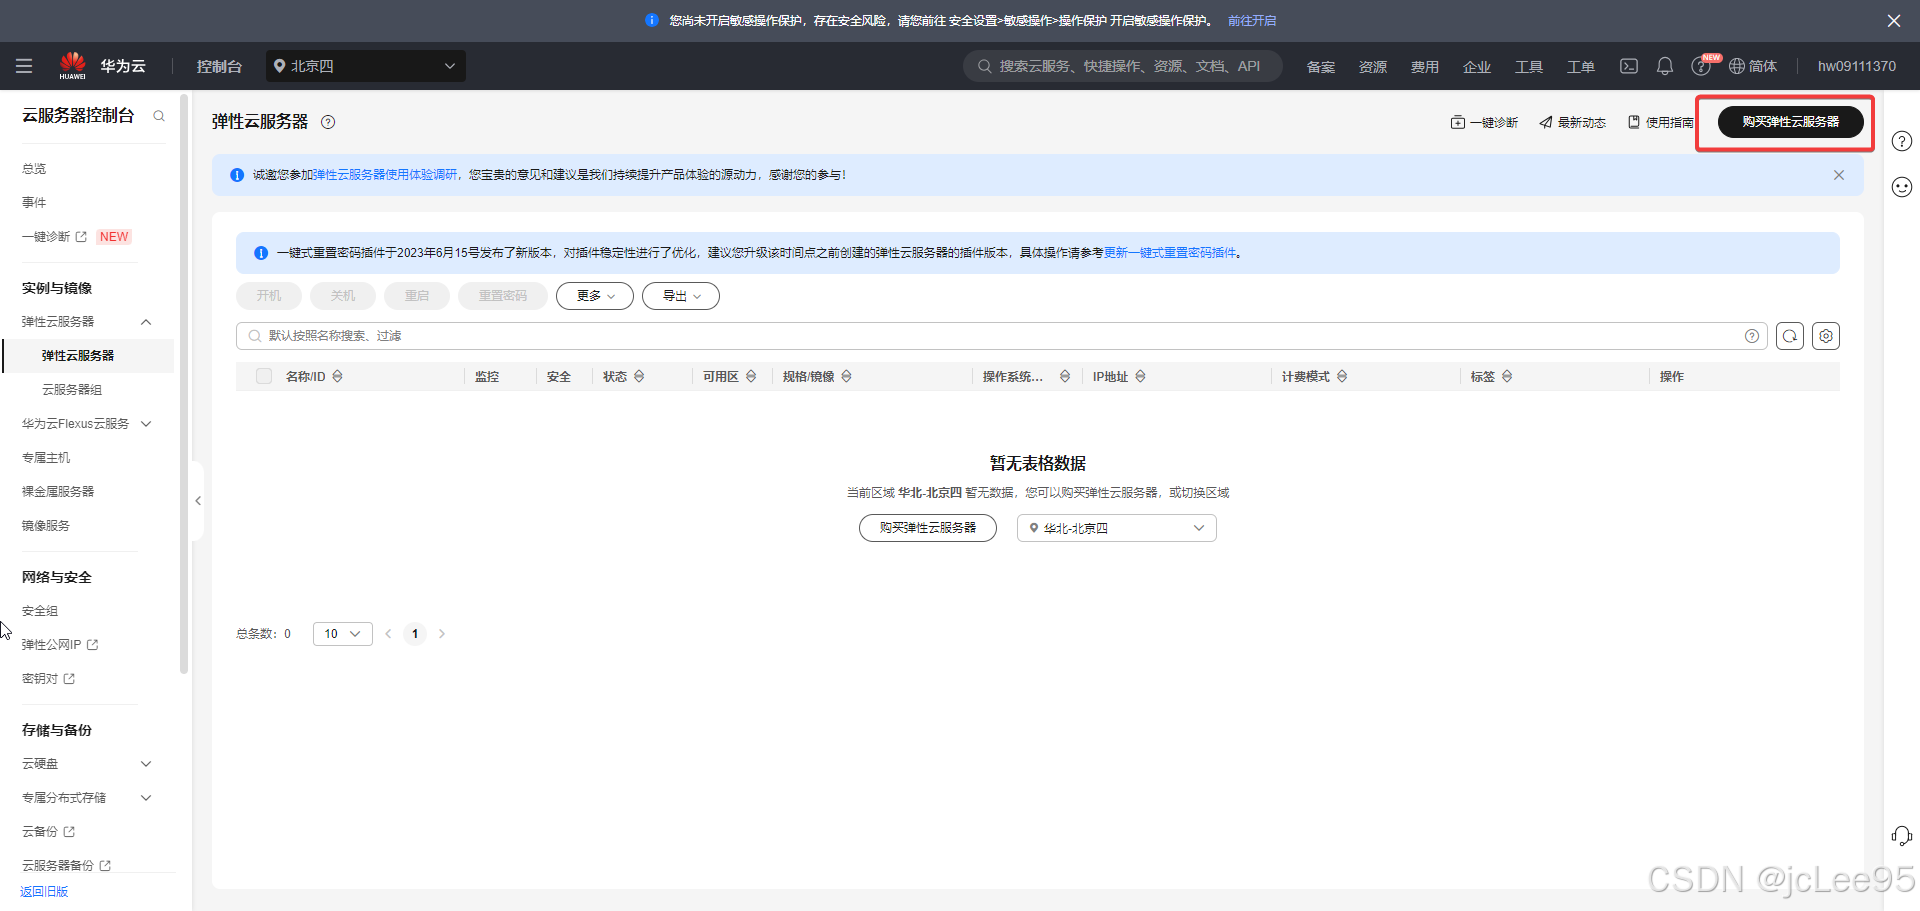Open the 更多 actions dropdown
Viewport: 1920px width, 911px height.
(595, 296)
